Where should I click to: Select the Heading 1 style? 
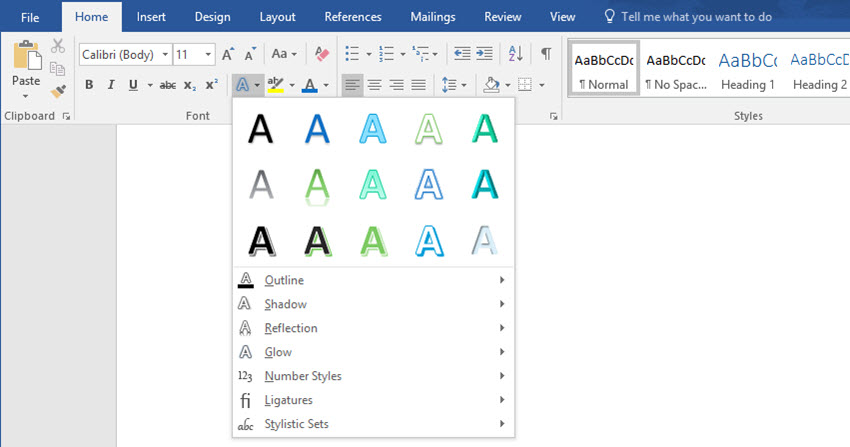(748, 69)
